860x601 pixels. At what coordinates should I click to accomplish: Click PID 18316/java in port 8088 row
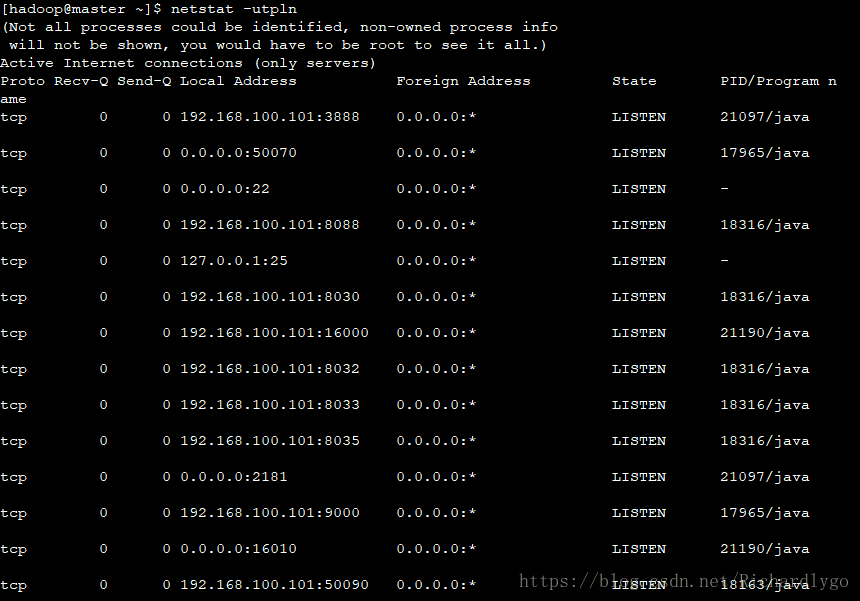click(x=765, y=225)
